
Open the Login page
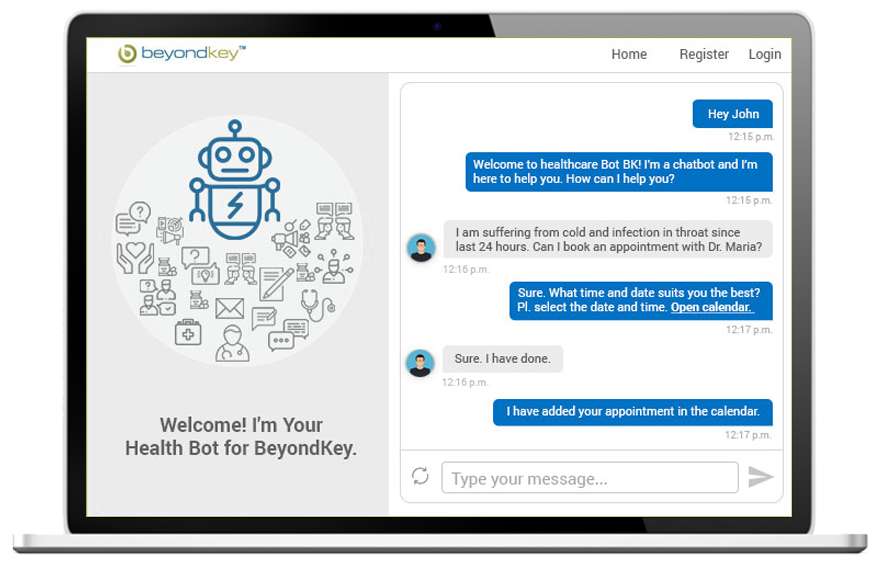point(764,54)
